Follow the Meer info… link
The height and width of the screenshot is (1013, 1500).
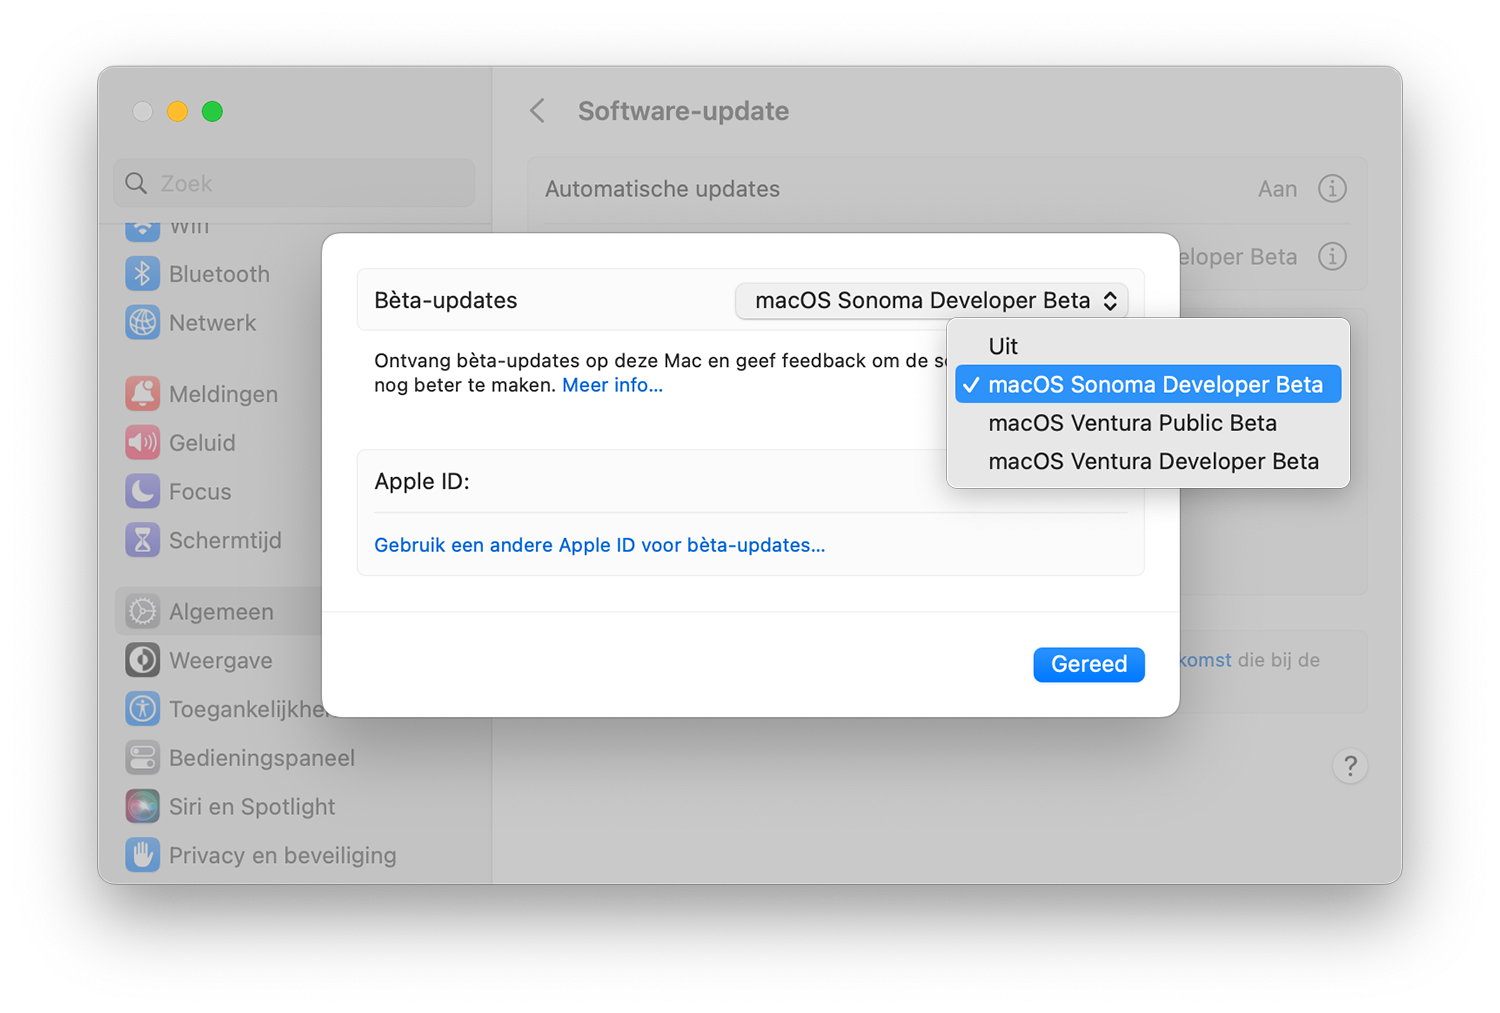click(612, 385)
